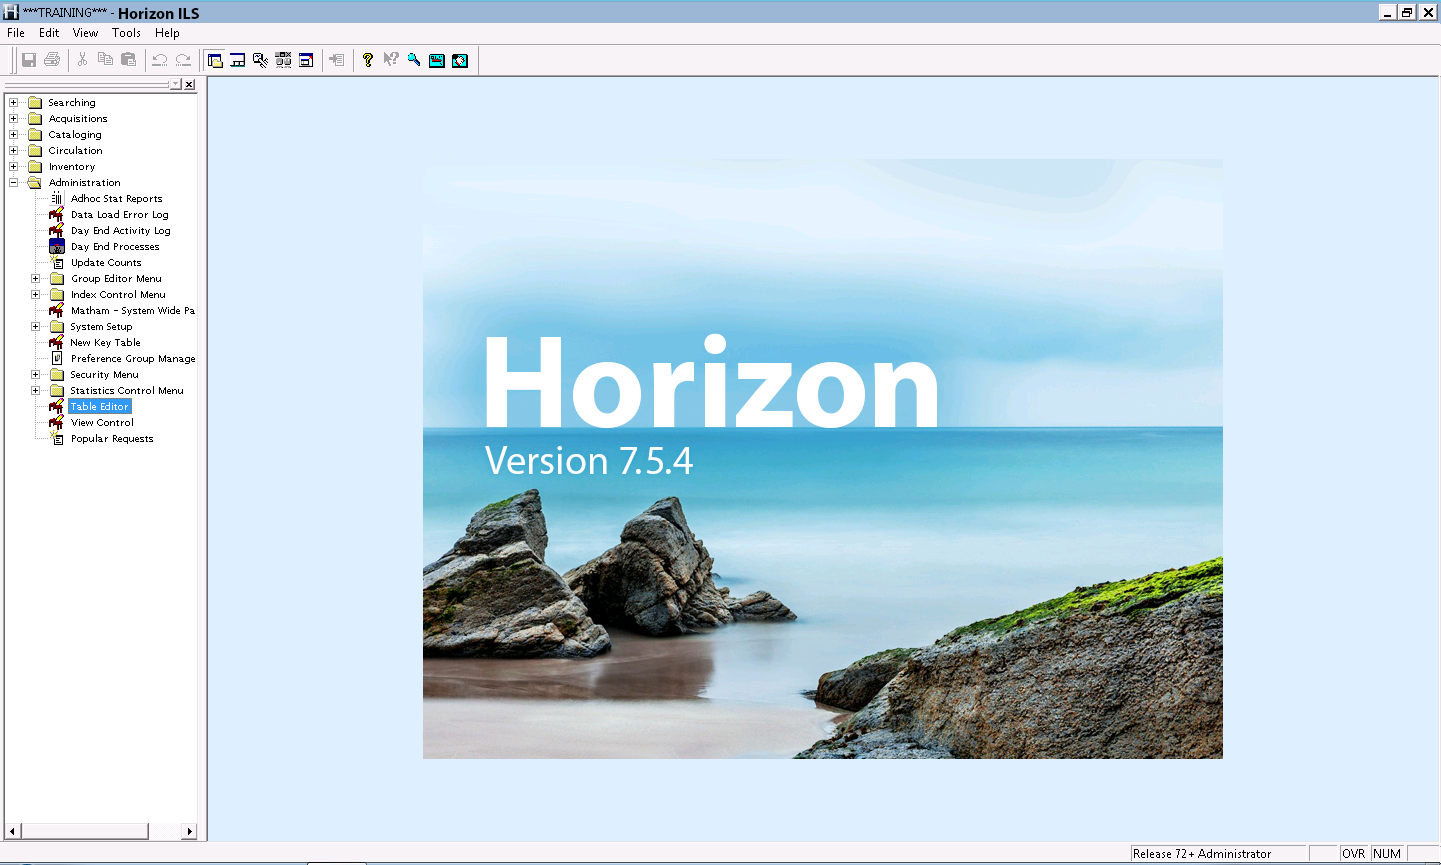Open Popular Requests at the tree bottom
Screen dimensions: 1441x865
(x=110, y=438)
